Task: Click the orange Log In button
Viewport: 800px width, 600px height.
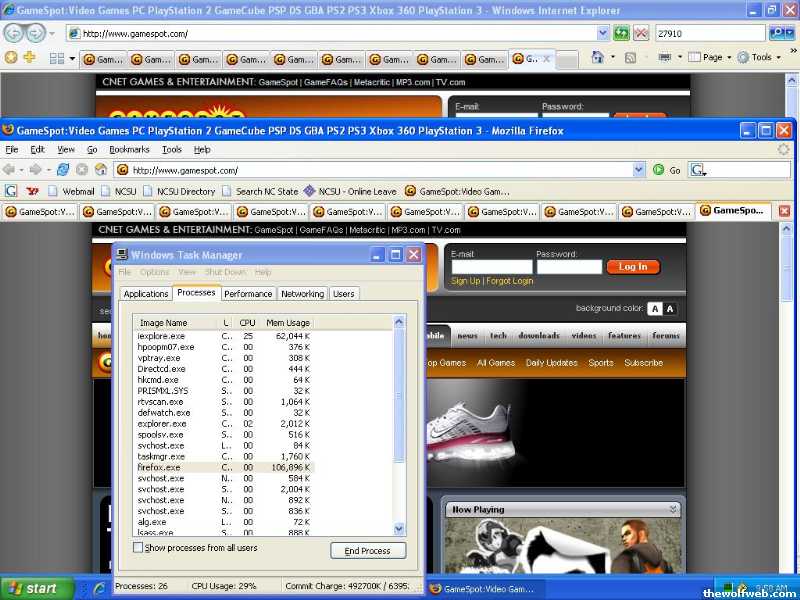Action: click(x=633, y=267)
